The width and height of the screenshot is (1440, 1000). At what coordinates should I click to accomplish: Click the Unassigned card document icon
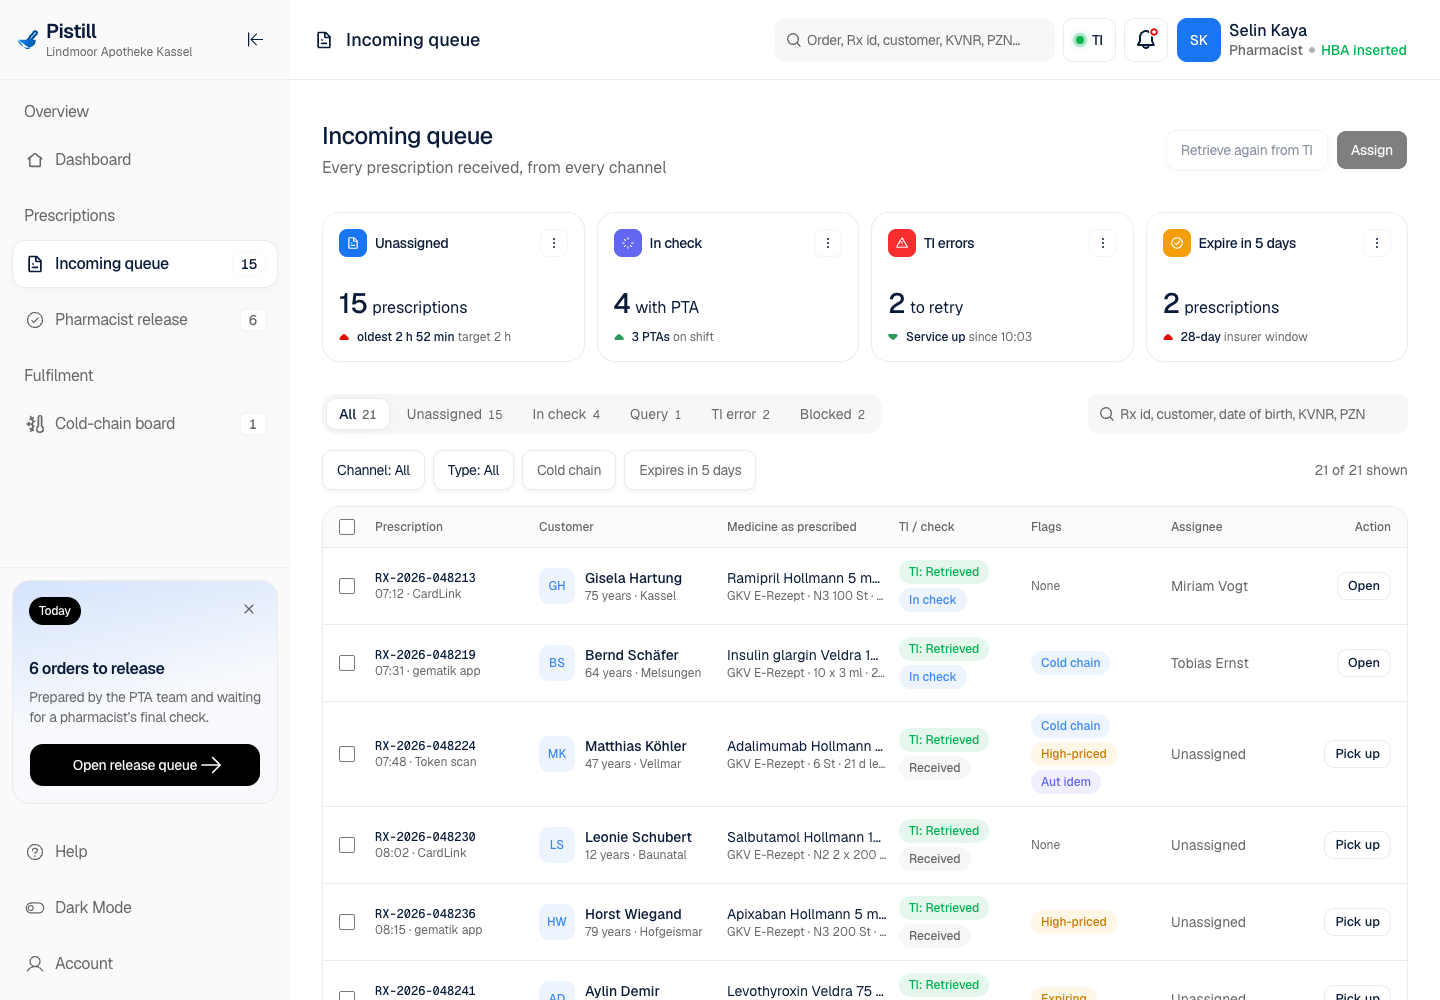(353, 243)
